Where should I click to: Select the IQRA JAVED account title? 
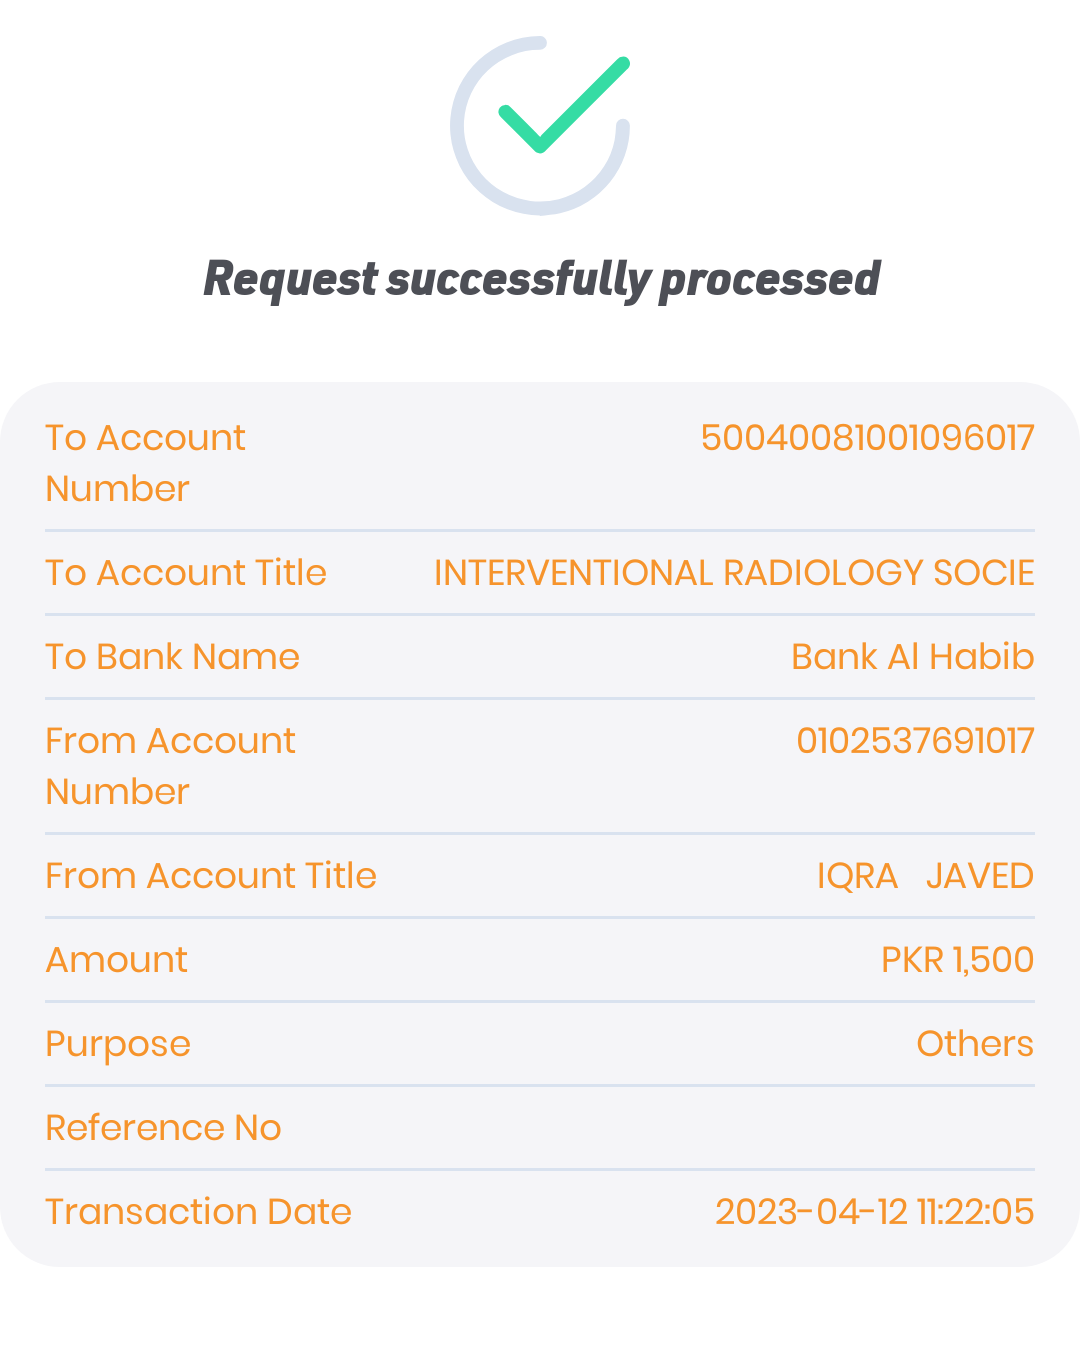[924, 876]
